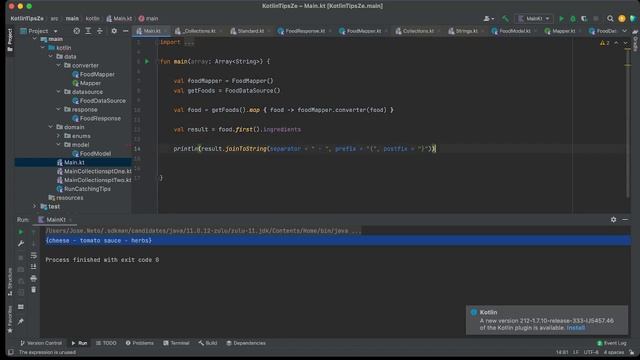Select RunCatchingTips file in tree
This screenshot has width=640, height=360.
tap(87, 189)
